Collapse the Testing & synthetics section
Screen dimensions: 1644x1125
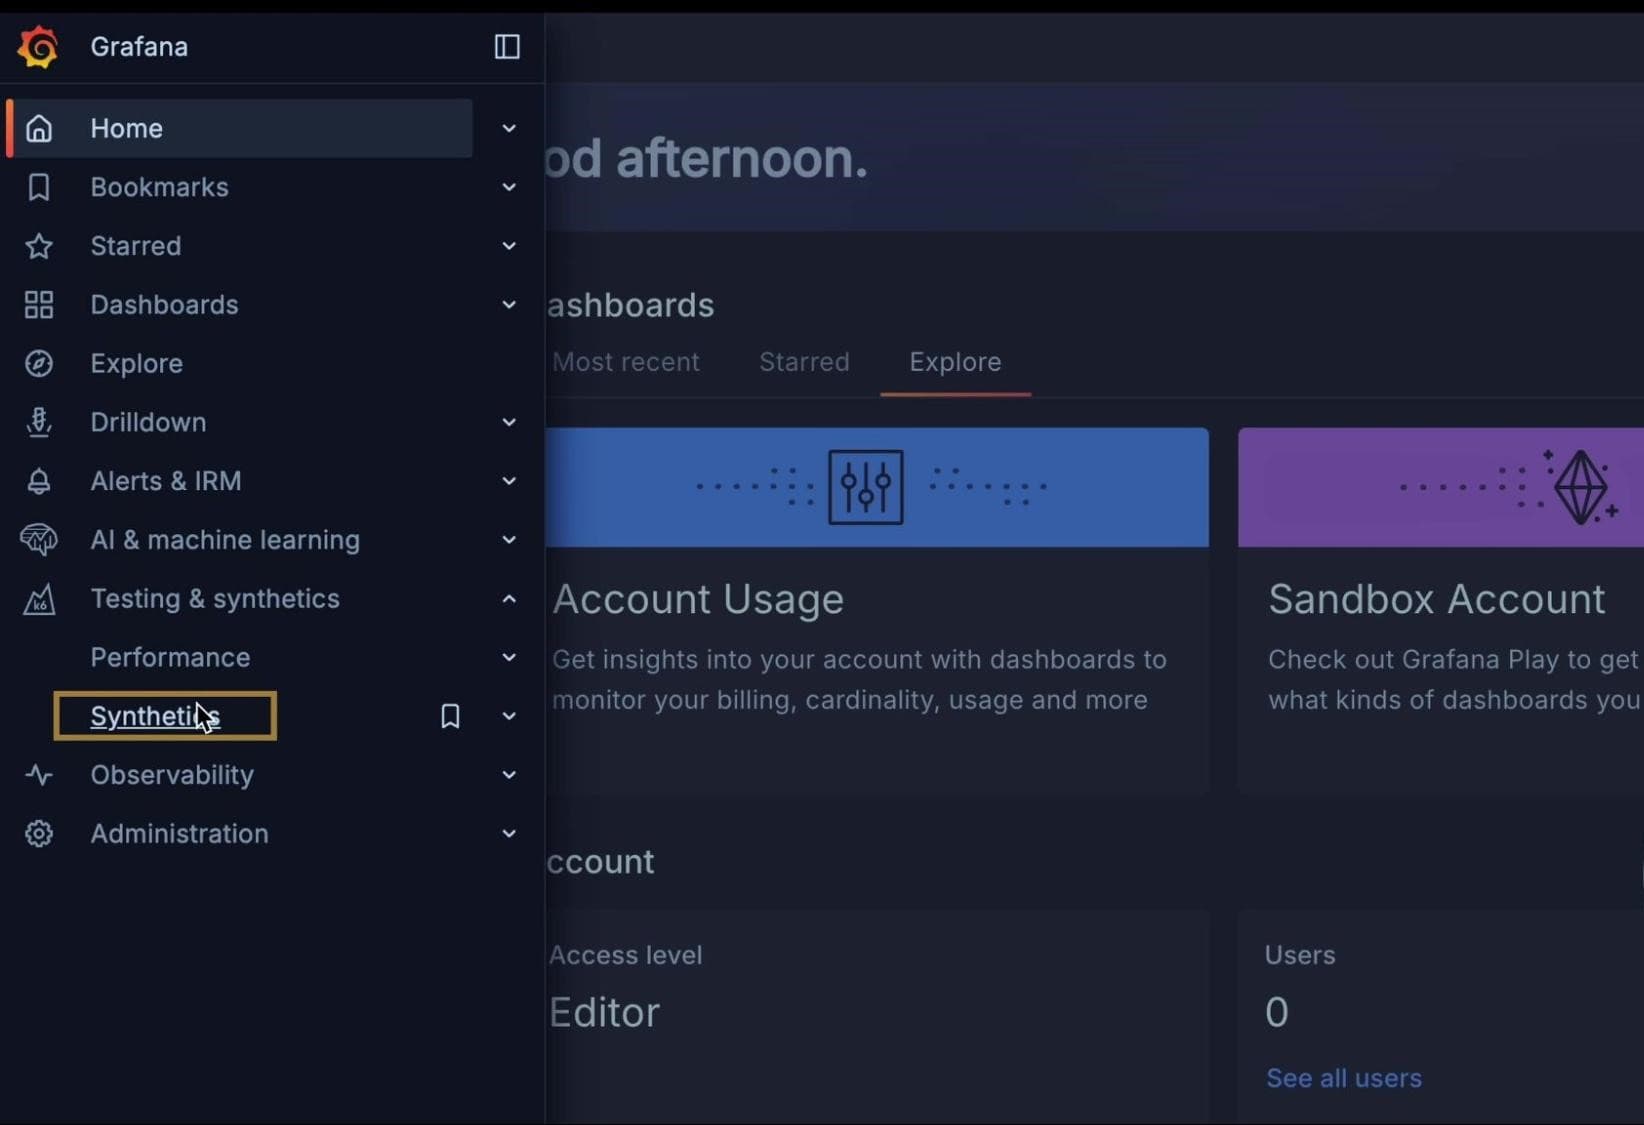[509, 599]
